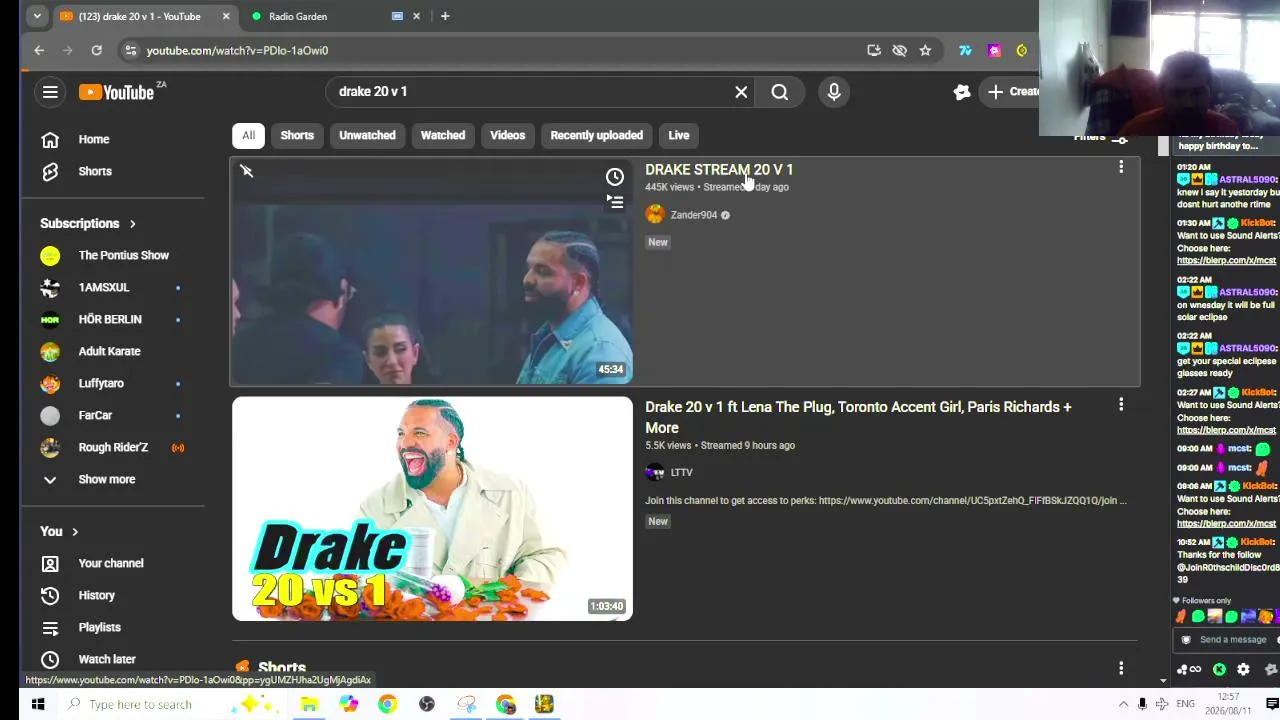Open Chrome from the taskbar

pos(387,704)
